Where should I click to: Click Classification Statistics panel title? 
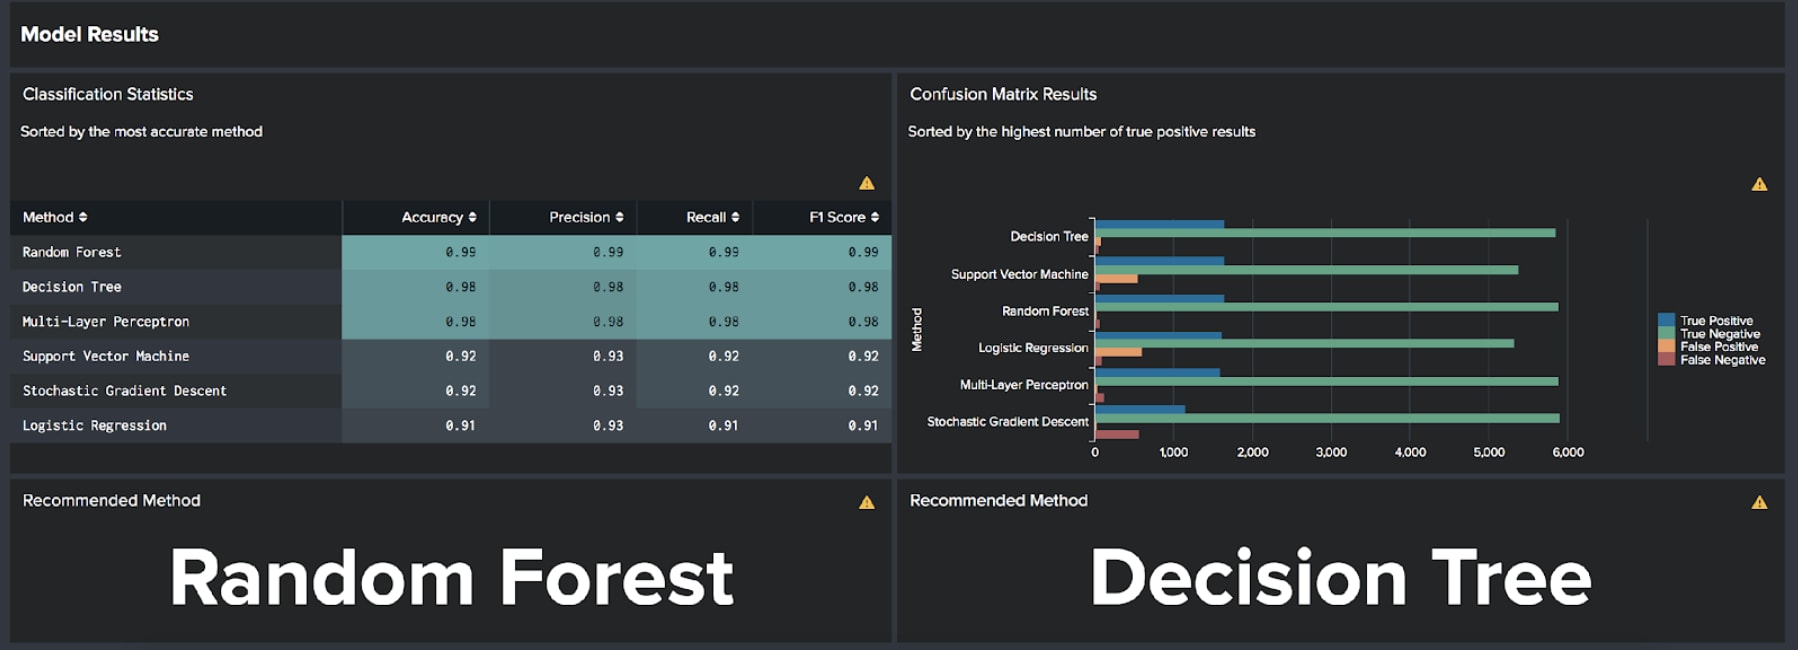tap(108, 94)
